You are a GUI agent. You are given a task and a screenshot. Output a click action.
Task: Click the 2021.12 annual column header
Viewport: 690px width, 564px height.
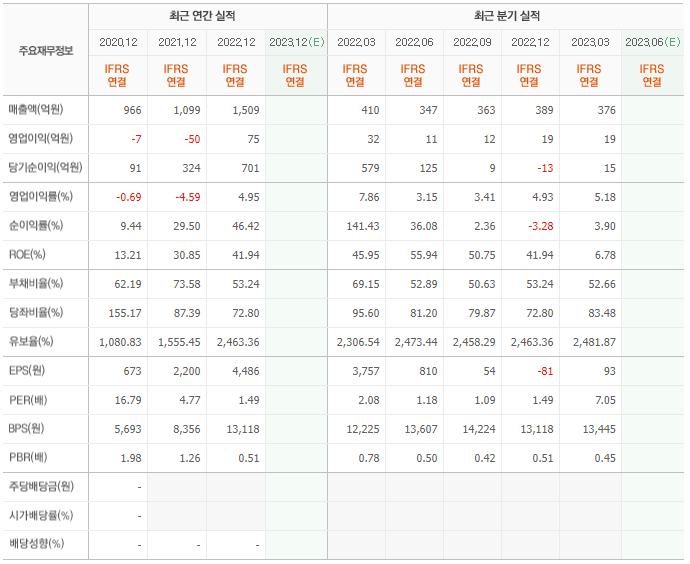point(177,42)
